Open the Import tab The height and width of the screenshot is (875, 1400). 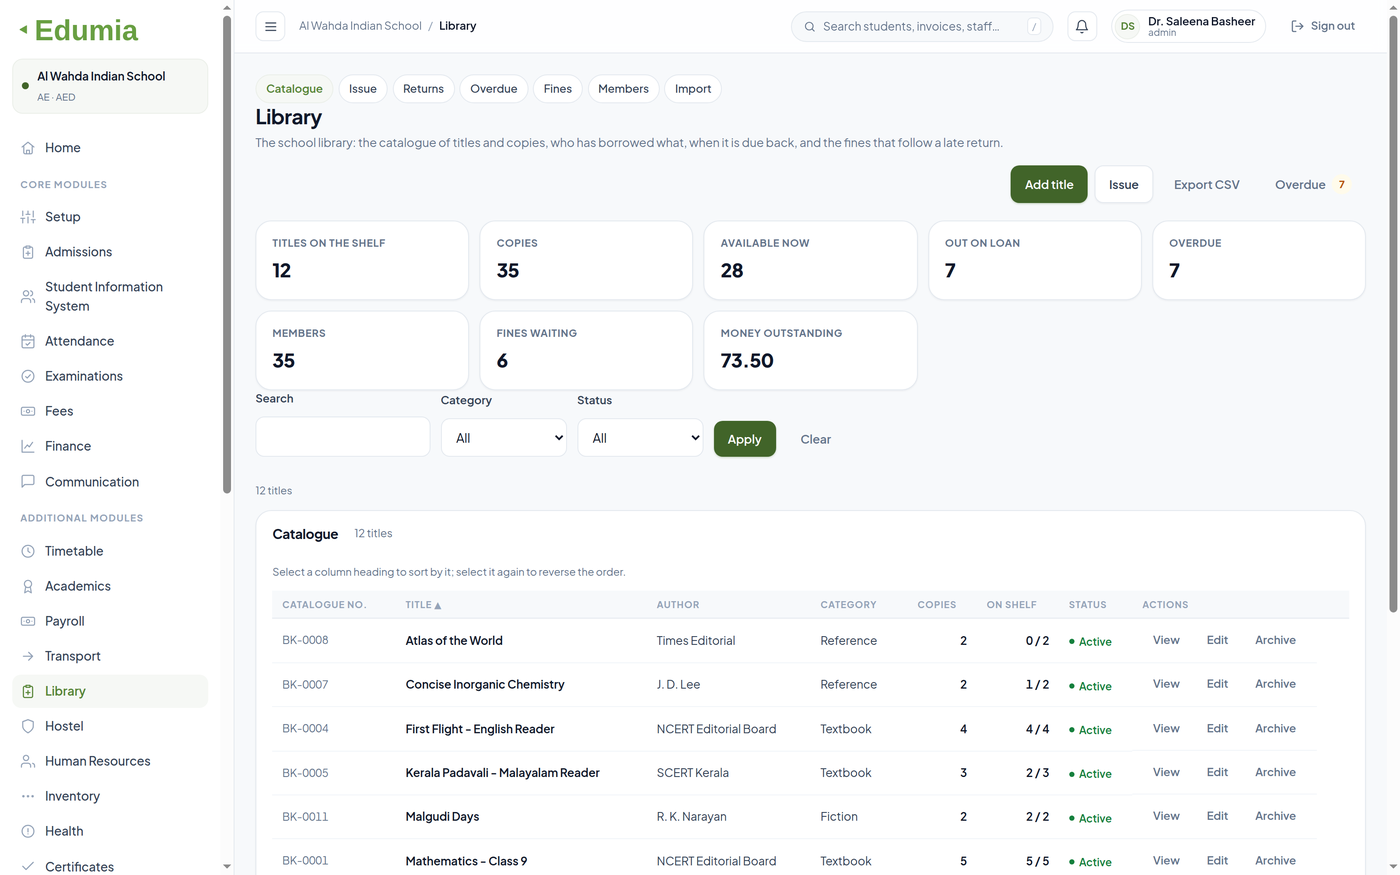693,89
